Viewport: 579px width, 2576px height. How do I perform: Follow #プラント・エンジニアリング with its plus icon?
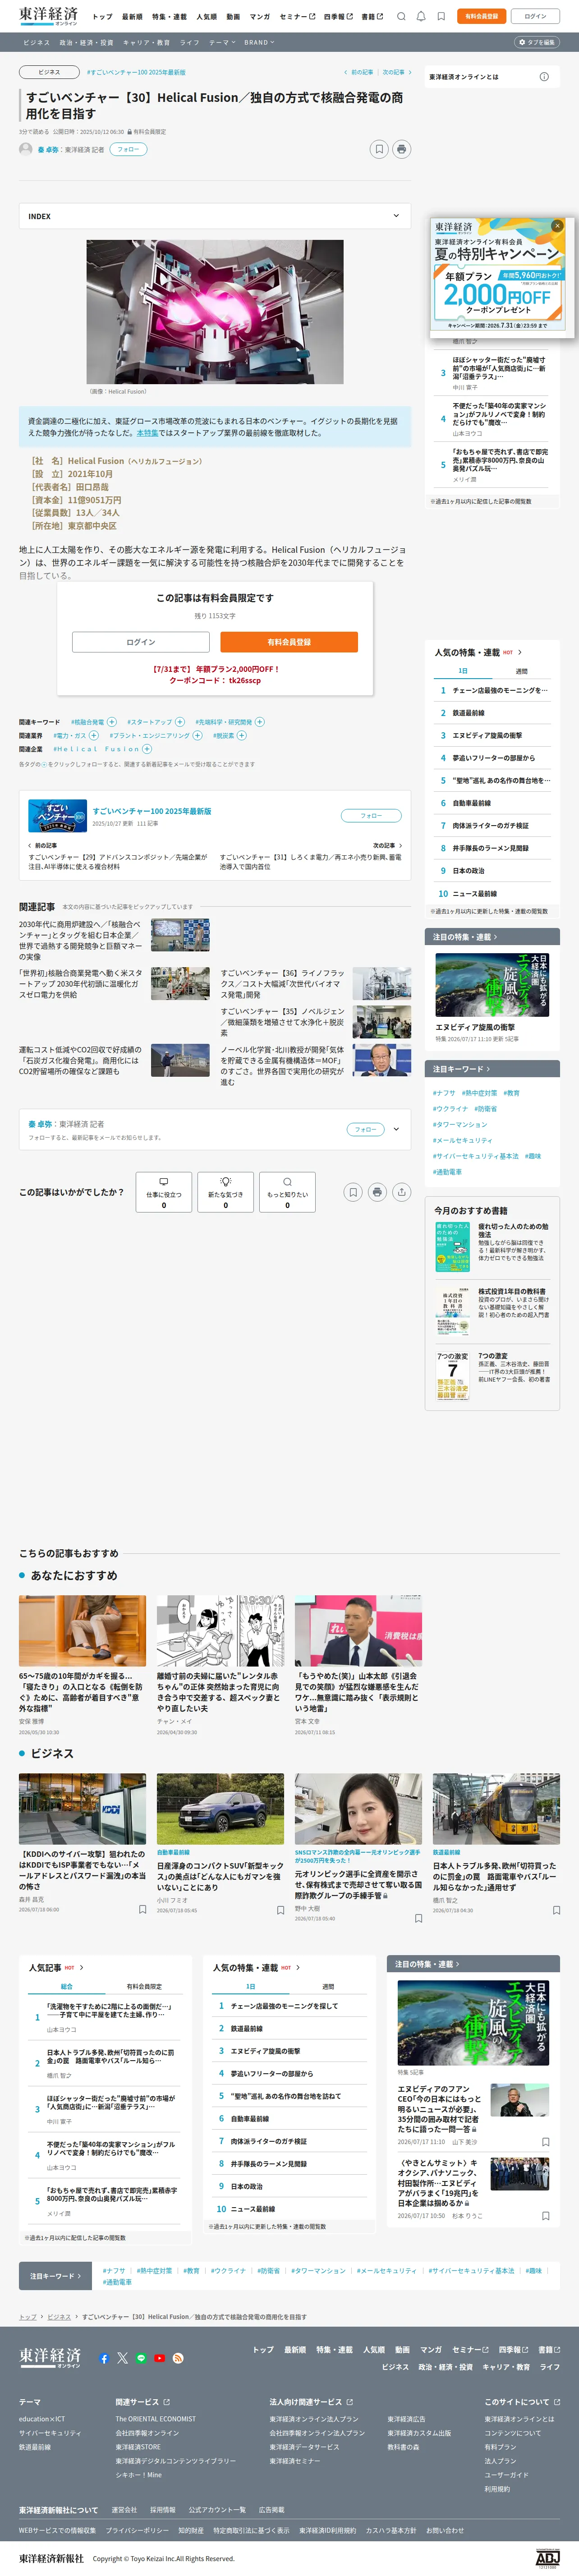click(197, 735)
